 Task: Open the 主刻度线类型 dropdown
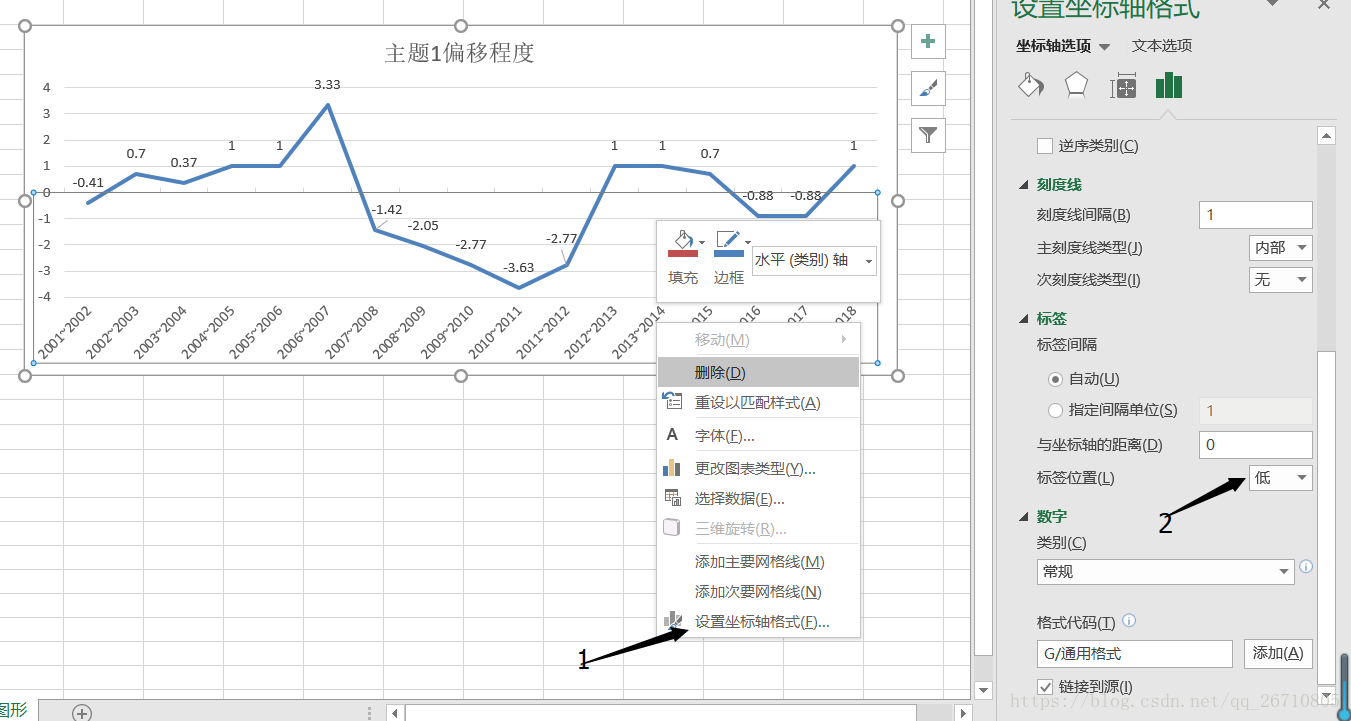(1280, 248)
